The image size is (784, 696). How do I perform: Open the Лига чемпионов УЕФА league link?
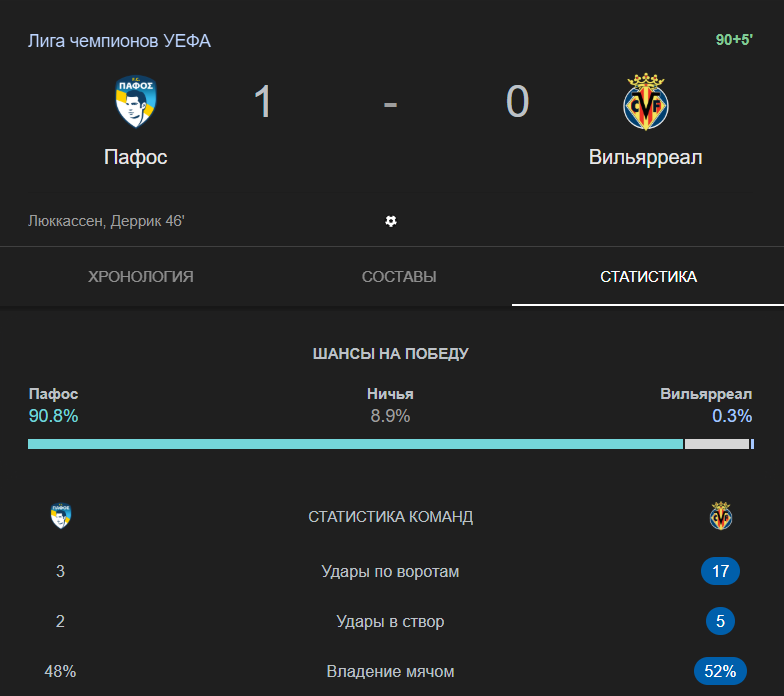[x=119, y=41]
